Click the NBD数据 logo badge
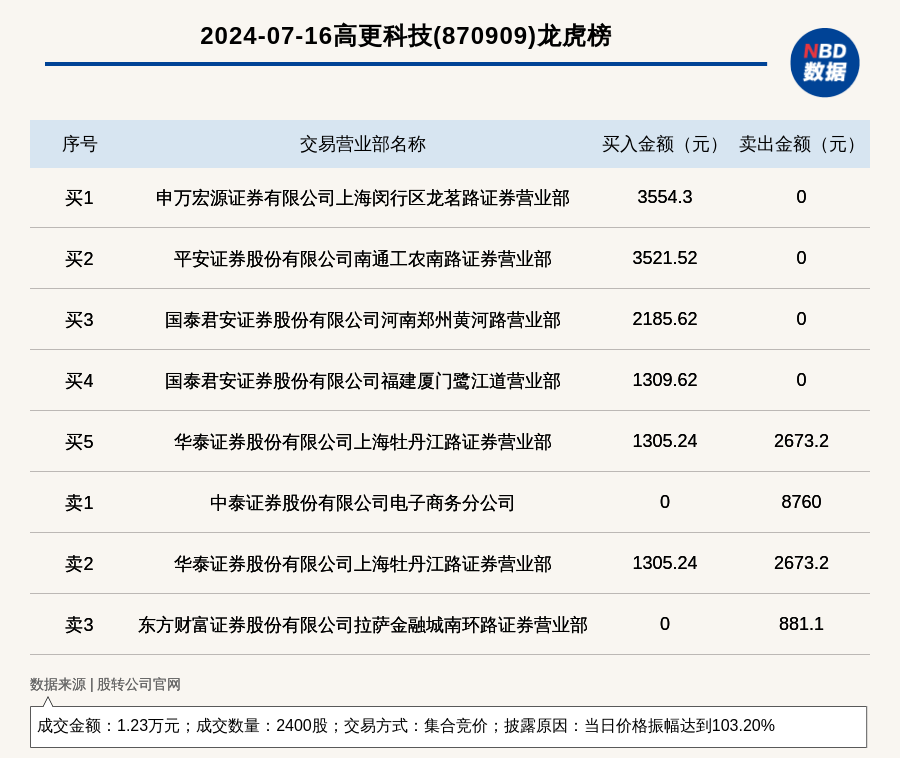 coord(824,63)
